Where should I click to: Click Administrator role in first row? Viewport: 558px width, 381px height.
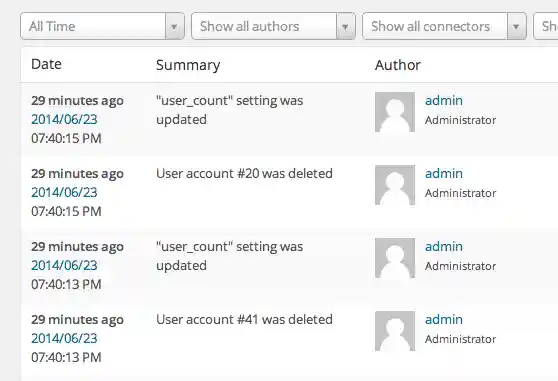pos(460,120)
